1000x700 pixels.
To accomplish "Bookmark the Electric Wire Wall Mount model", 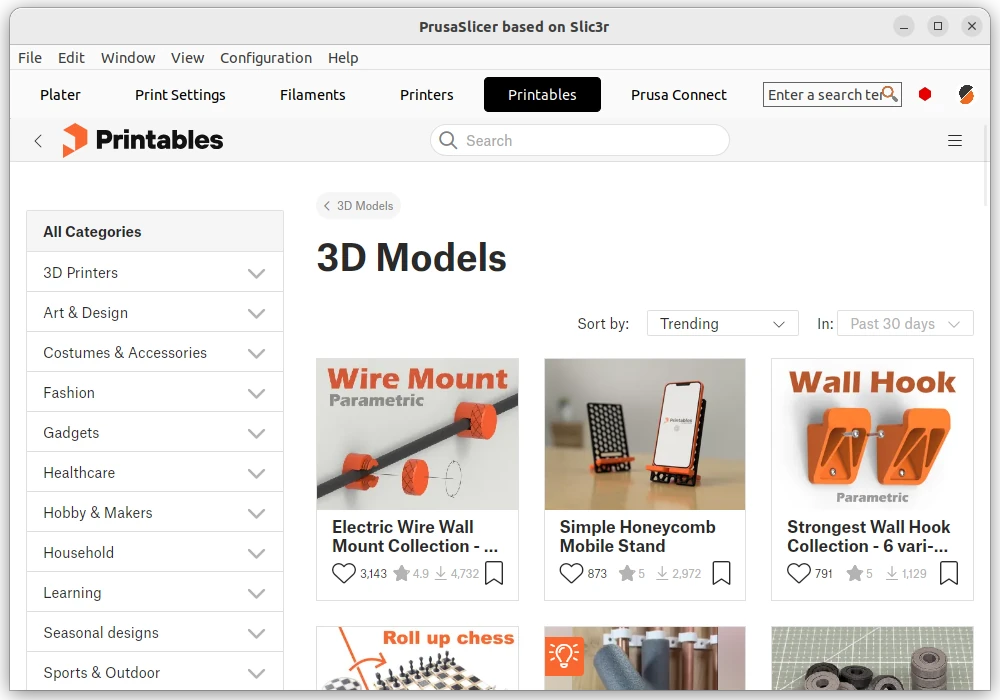I will [x=494, y=573].
